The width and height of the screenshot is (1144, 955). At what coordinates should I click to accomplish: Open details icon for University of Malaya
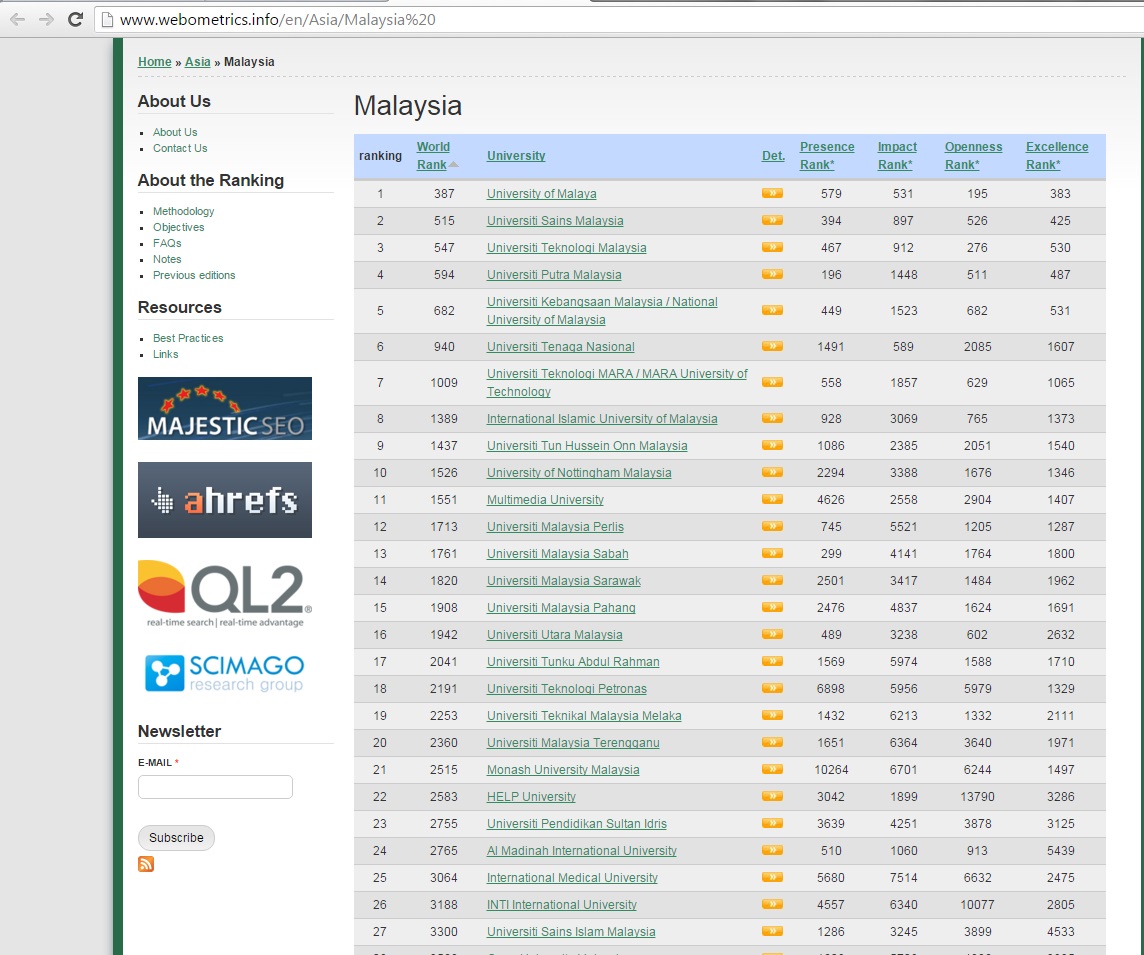tap(771, 193)
